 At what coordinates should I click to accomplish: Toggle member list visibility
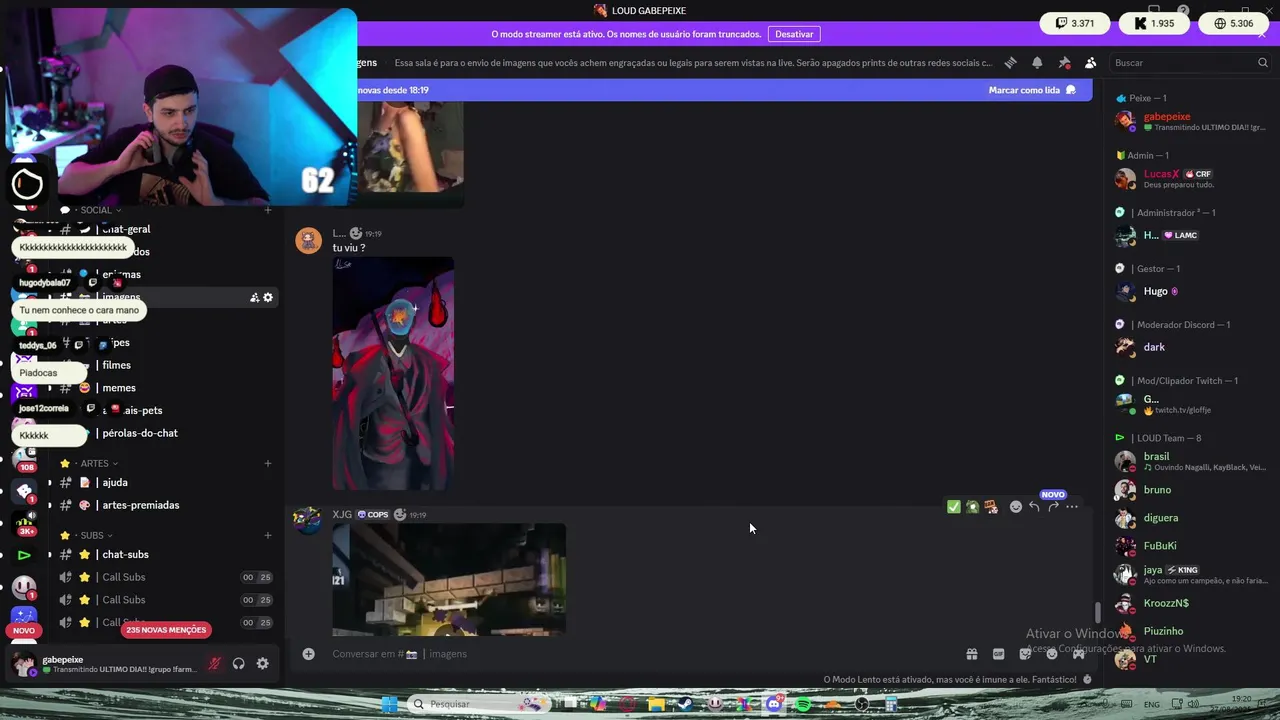point(1091,62)
